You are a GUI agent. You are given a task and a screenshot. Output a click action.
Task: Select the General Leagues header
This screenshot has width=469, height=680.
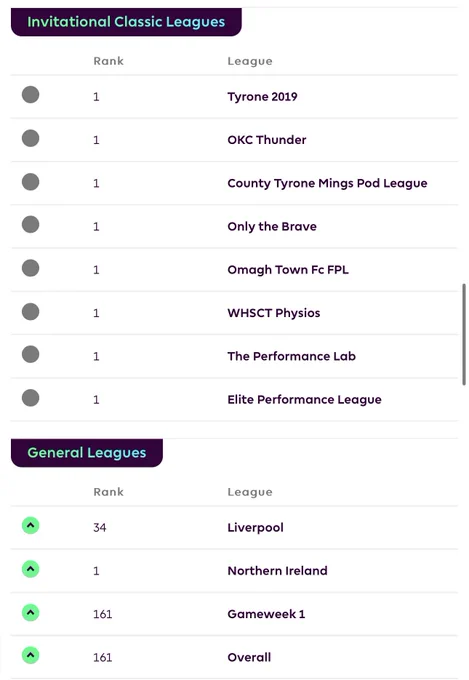[87, 453]
